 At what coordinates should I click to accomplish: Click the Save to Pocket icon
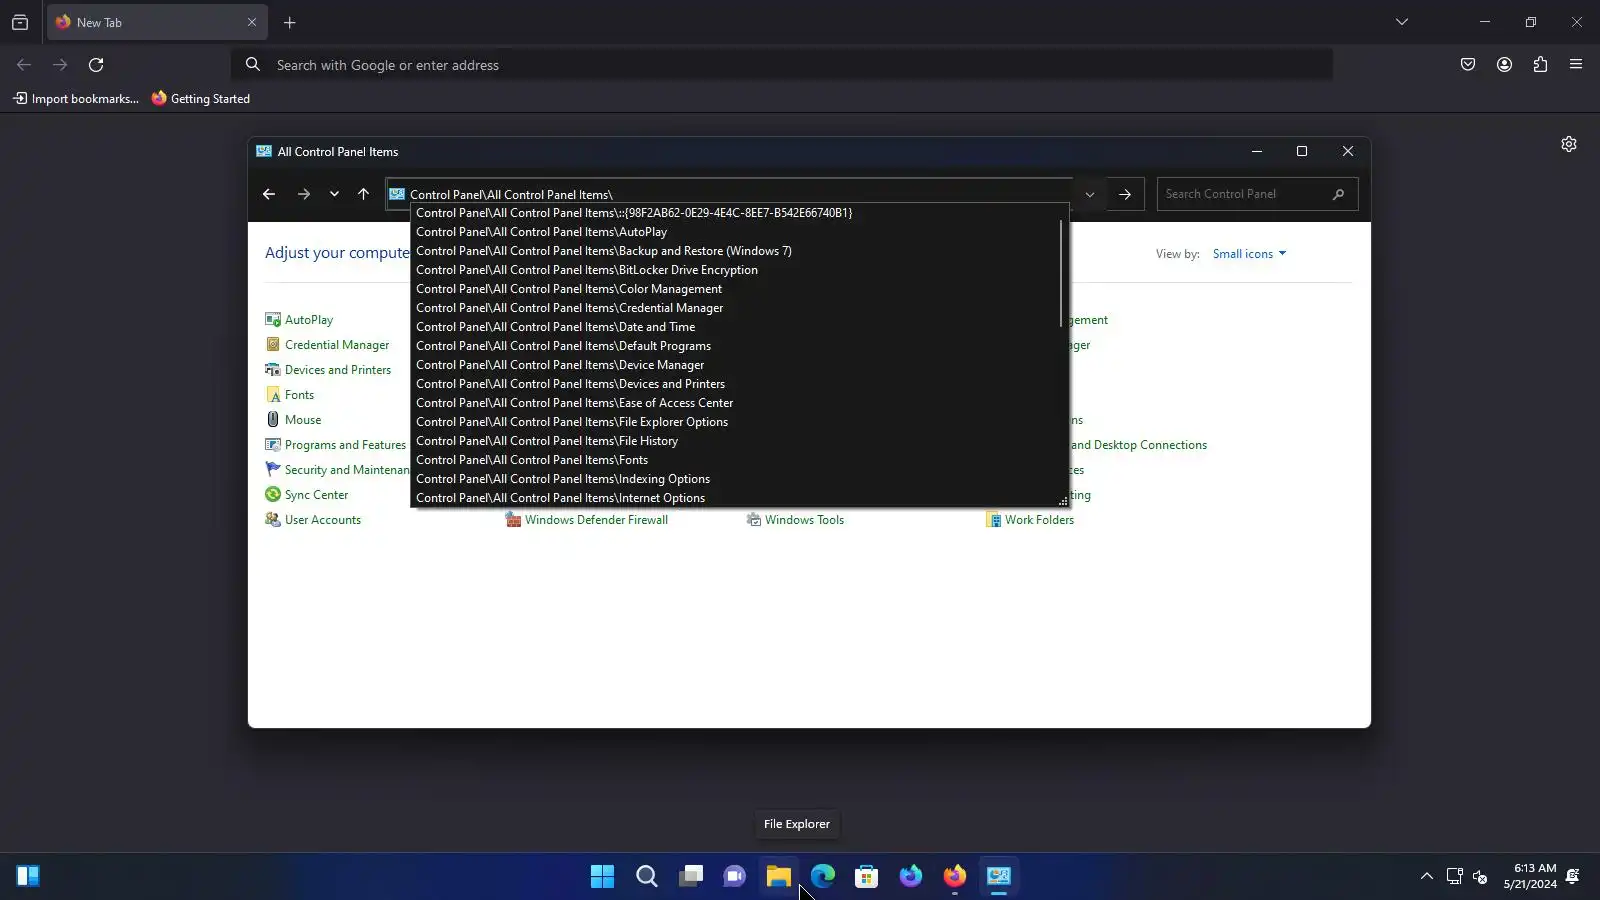pos(1468,65)
